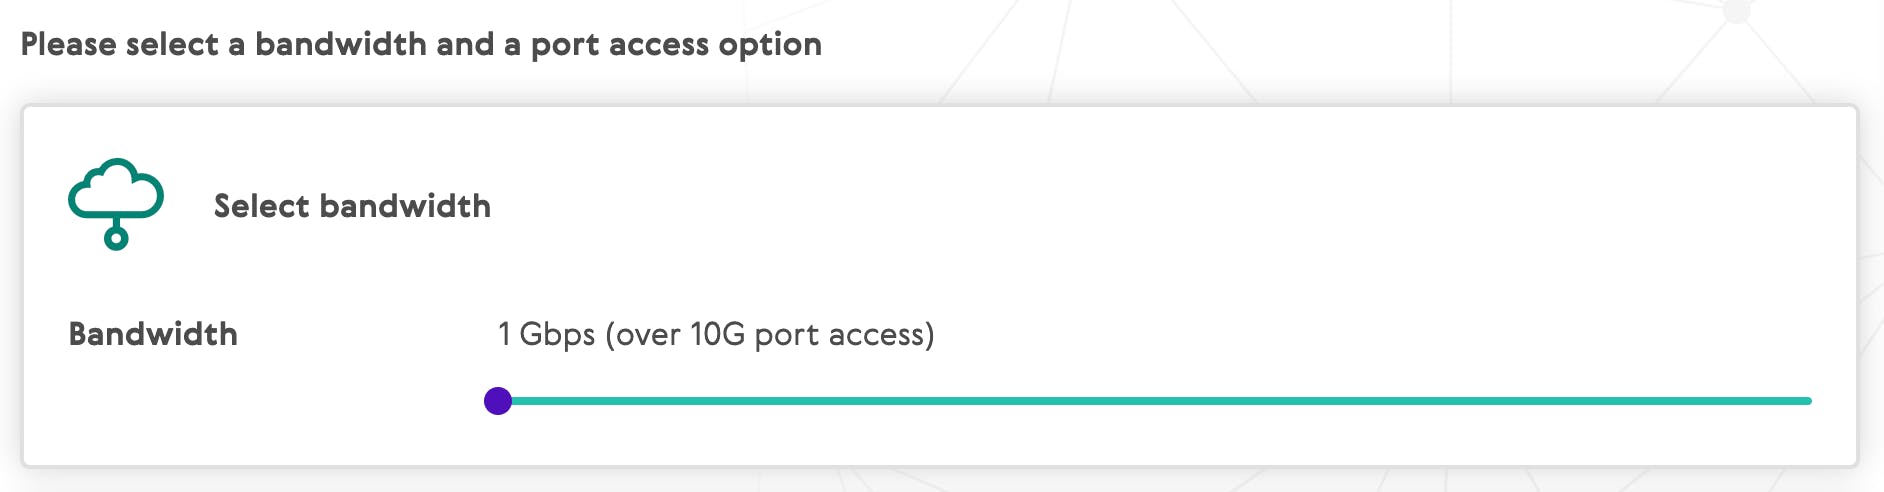Click slider track one quarter along

[x=826, y=401]
